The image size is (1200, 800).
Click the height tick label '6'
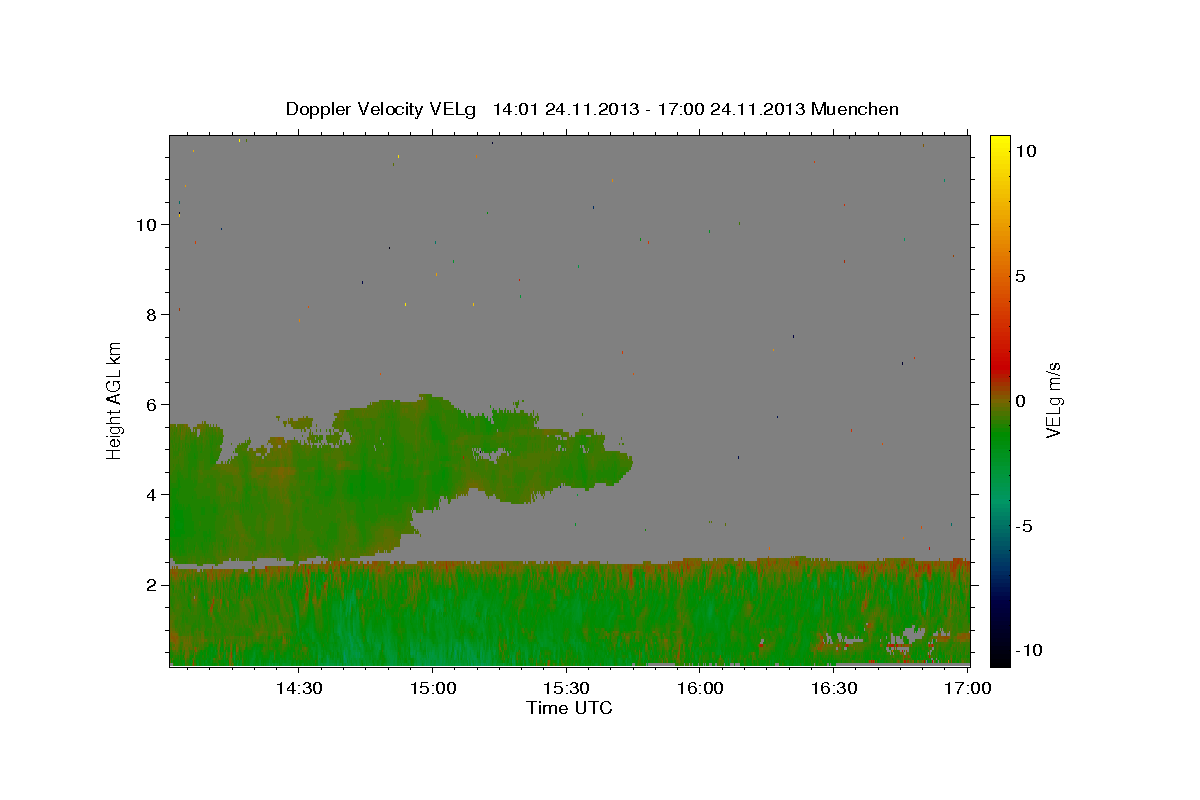(x=153, y=405)
